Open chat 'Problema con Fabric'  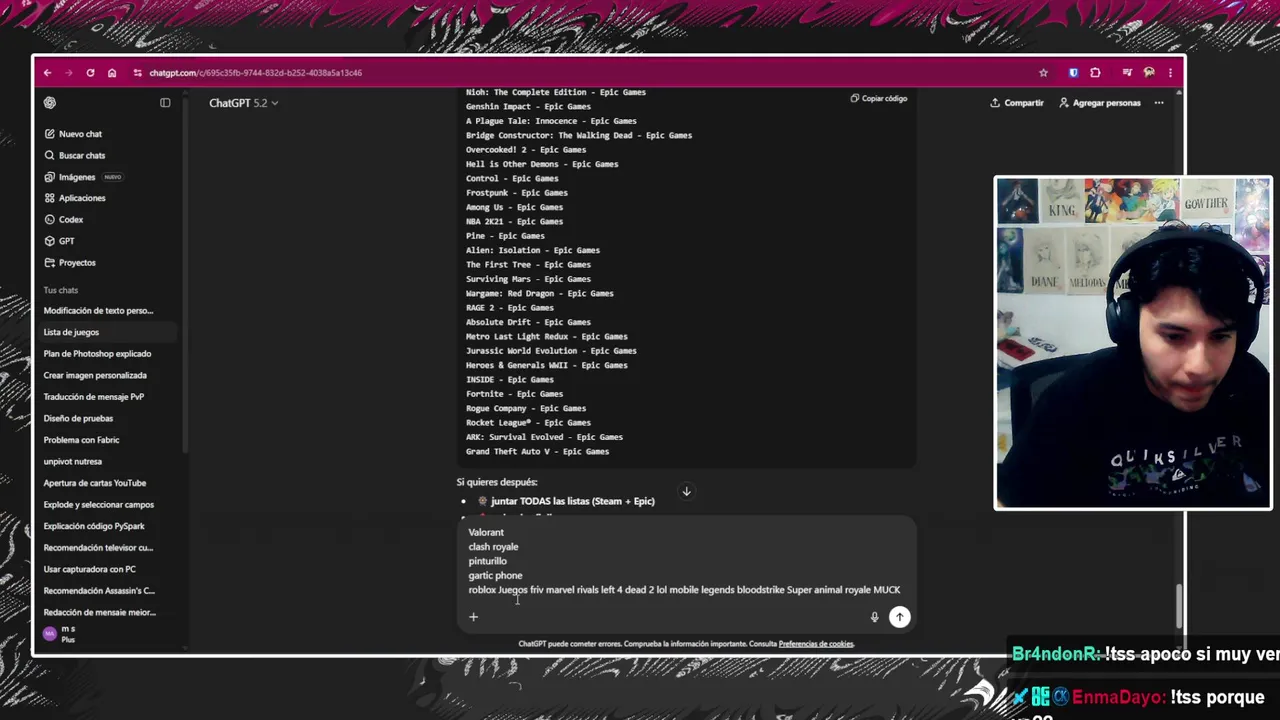(81, 440)
